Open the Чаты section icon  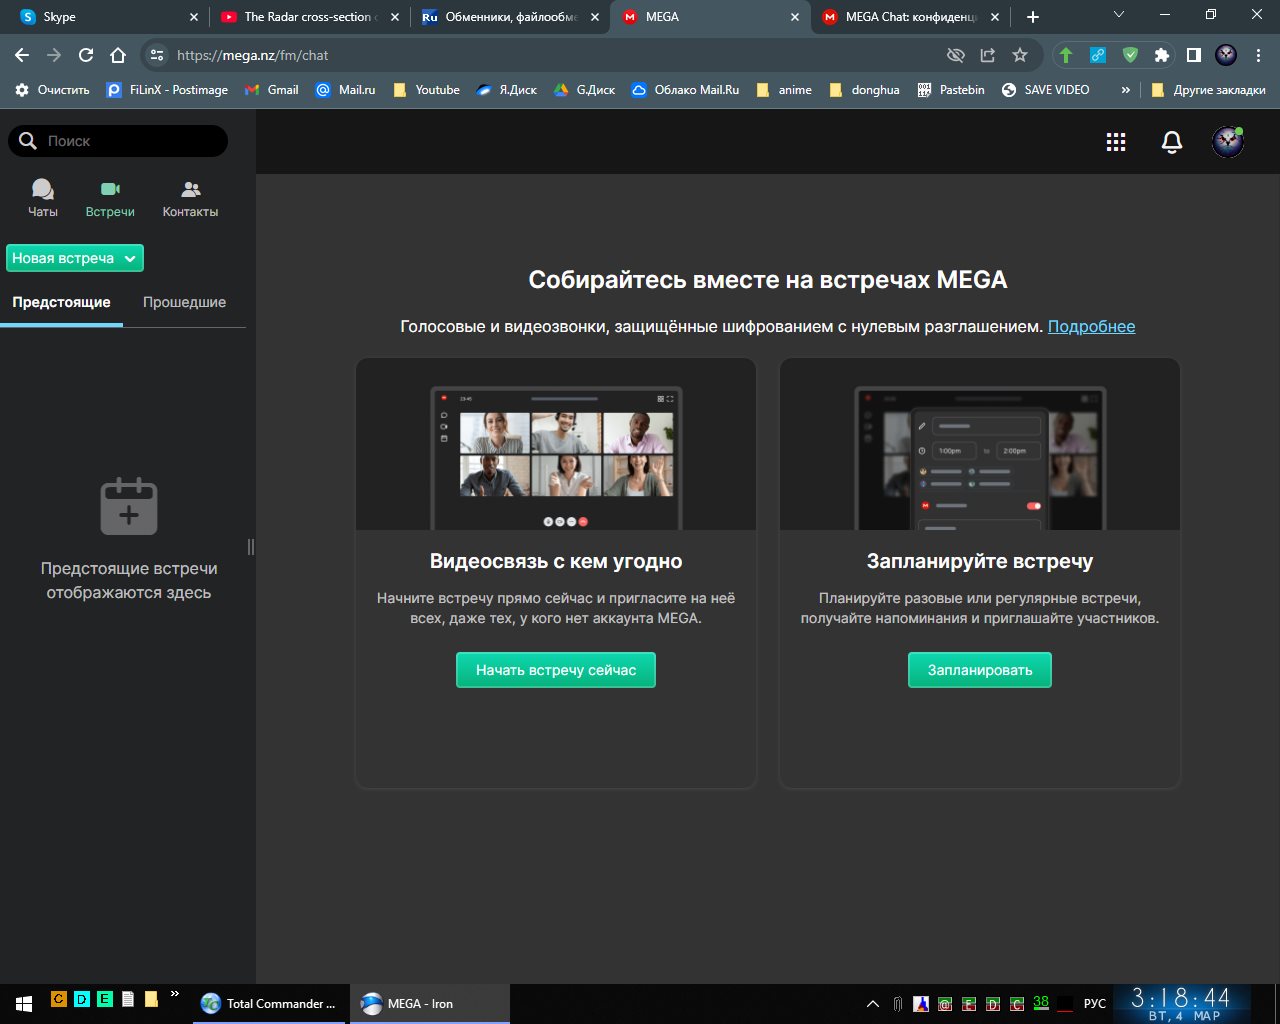click(43, 189)
